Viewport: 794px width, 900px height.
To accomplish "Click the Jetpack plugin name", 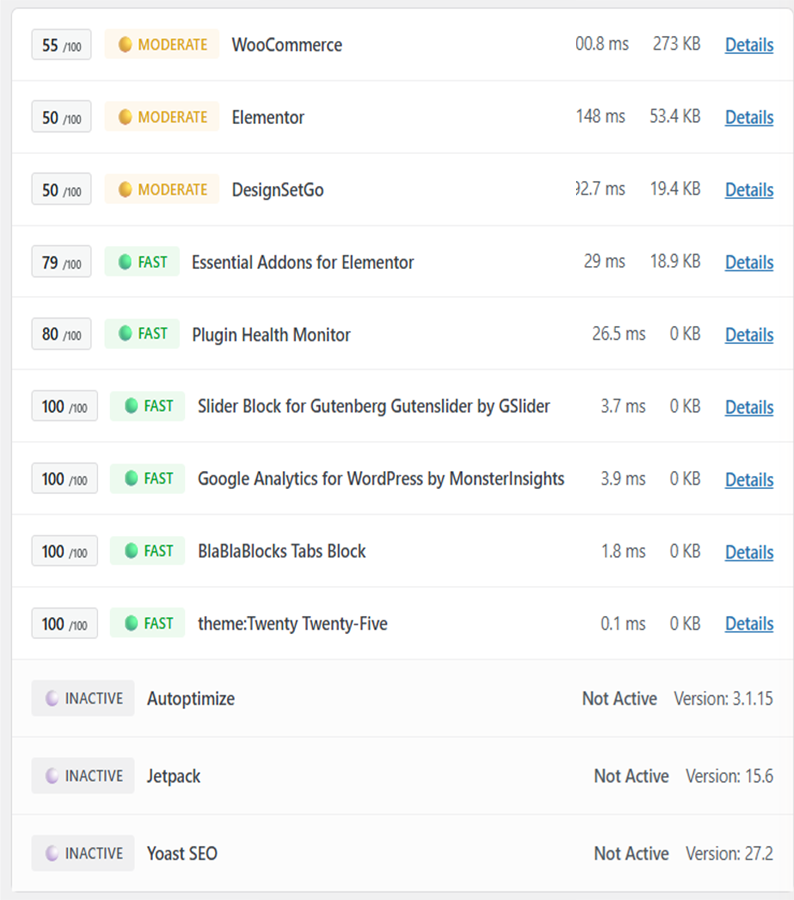I will pos(173,776).
